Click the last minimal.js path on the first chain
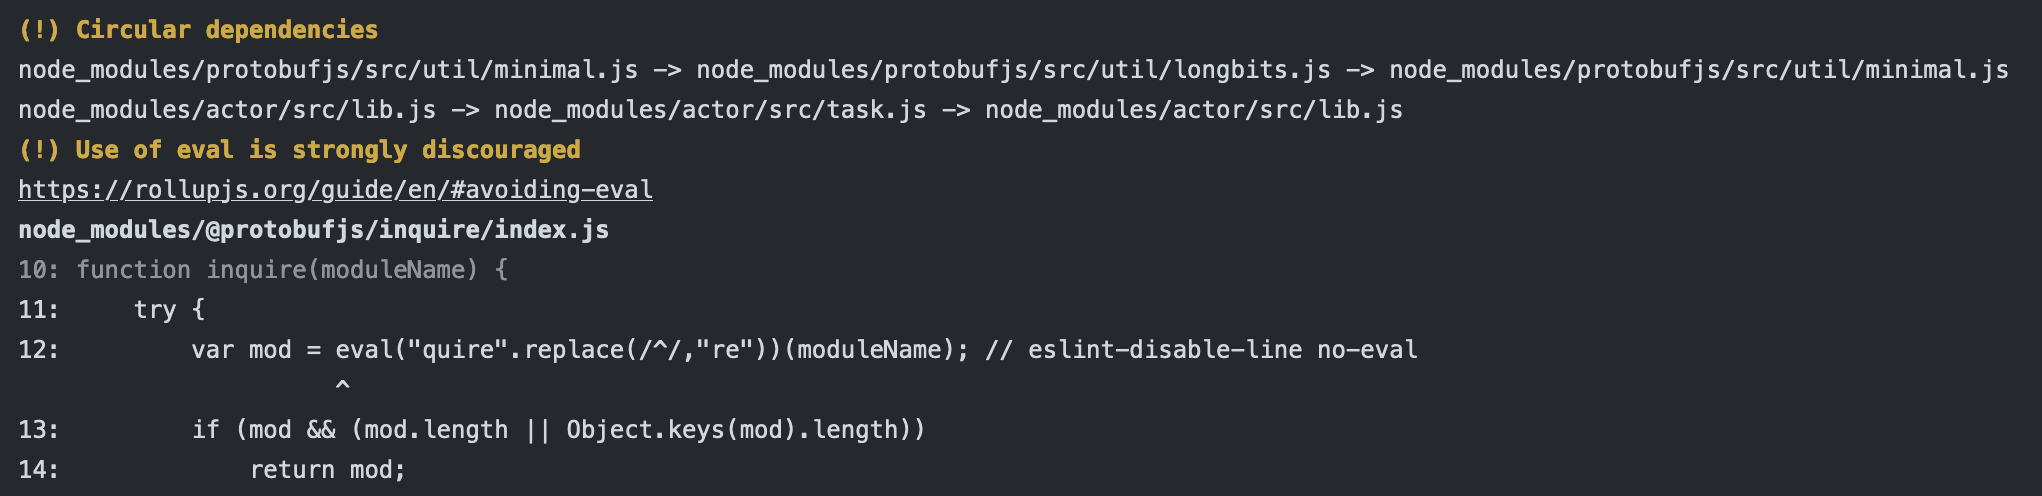 point(1698,70)
